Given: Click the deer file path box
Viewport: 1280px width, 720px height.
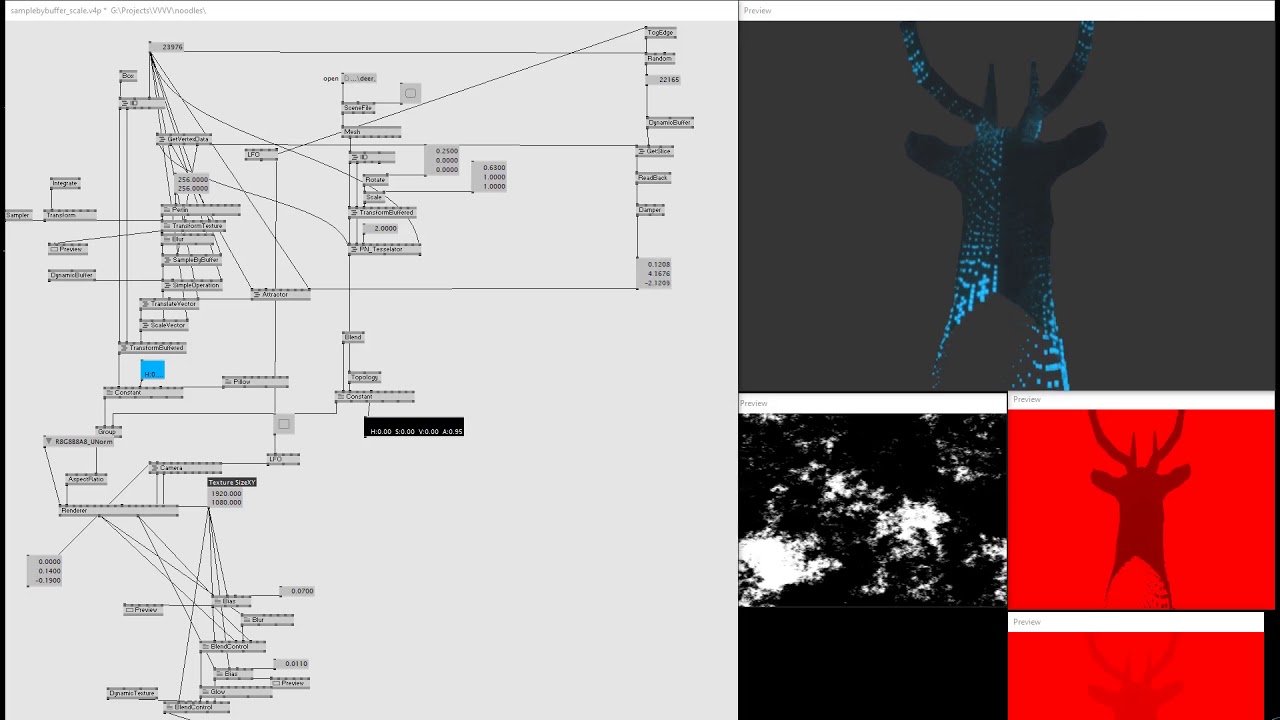Looking at the screenshot, I should (359, 78).
